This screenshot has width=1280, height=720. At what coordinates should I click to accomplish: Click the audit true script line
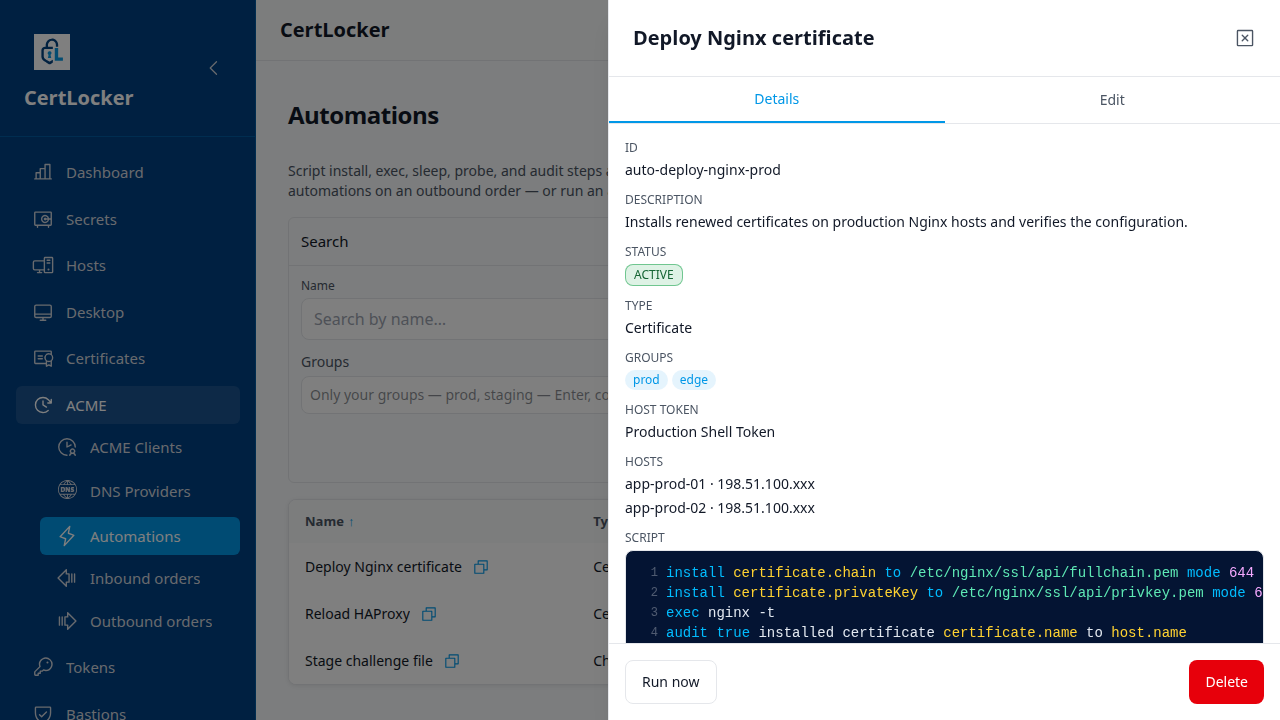(926, 632)
